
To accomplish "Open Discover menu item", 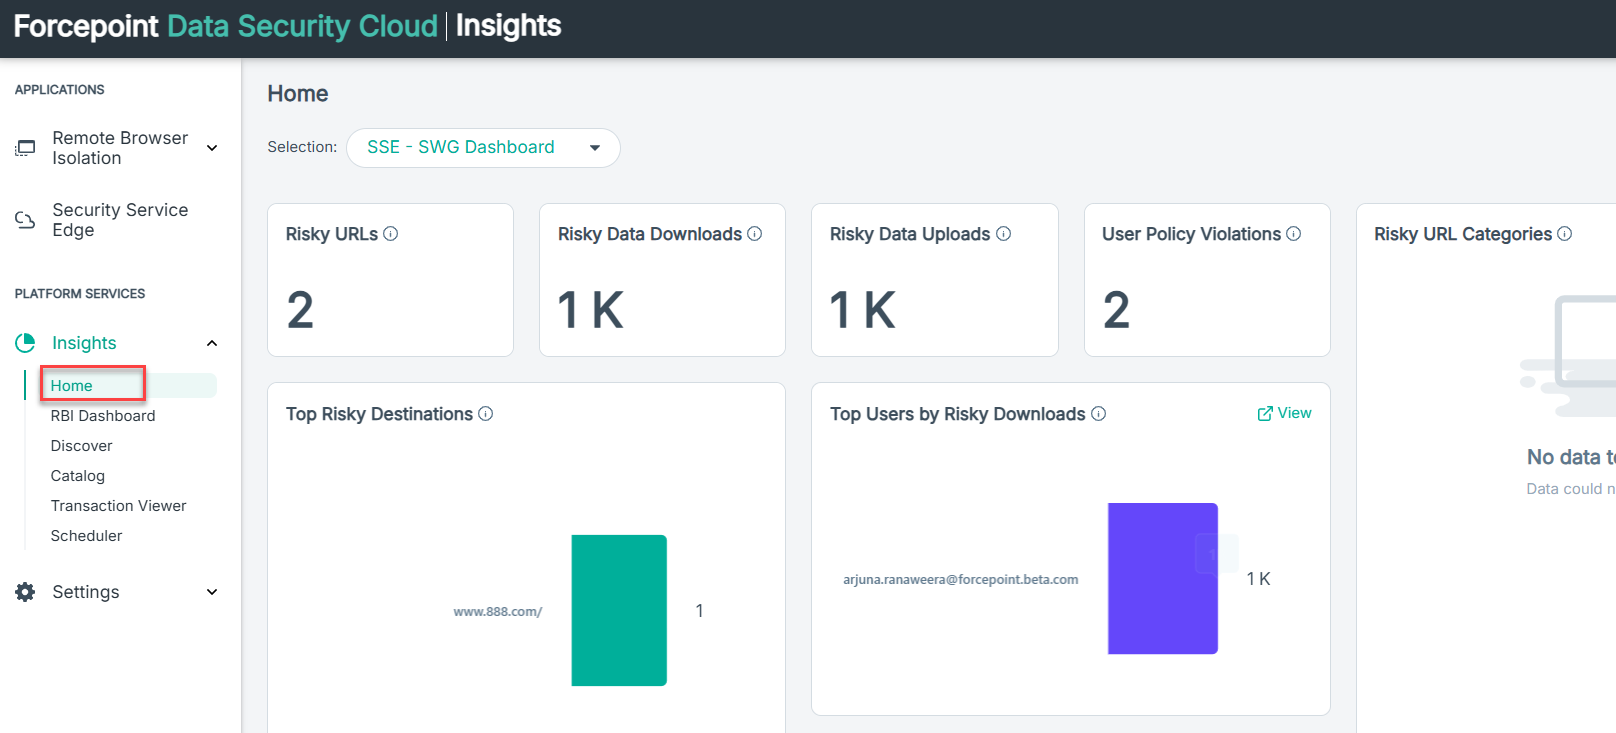I will coord(82,446).
